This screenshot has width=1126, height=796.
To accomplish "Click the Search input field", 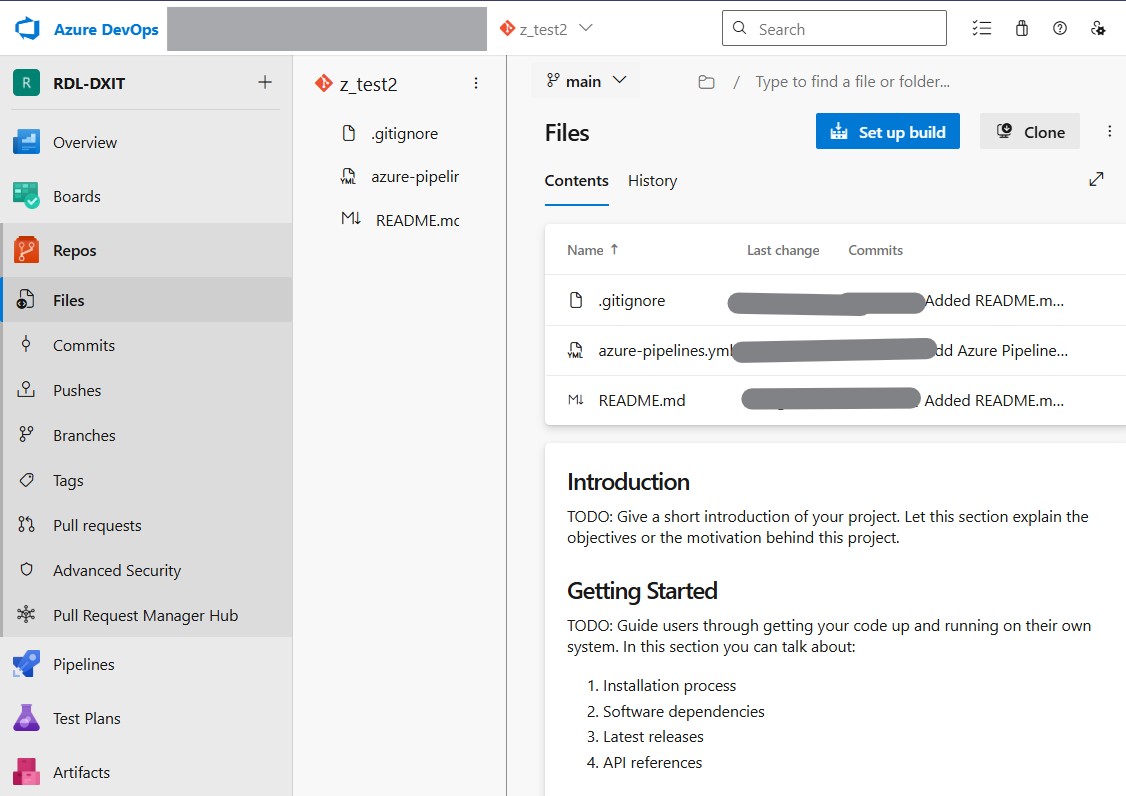I will point(834,29).
